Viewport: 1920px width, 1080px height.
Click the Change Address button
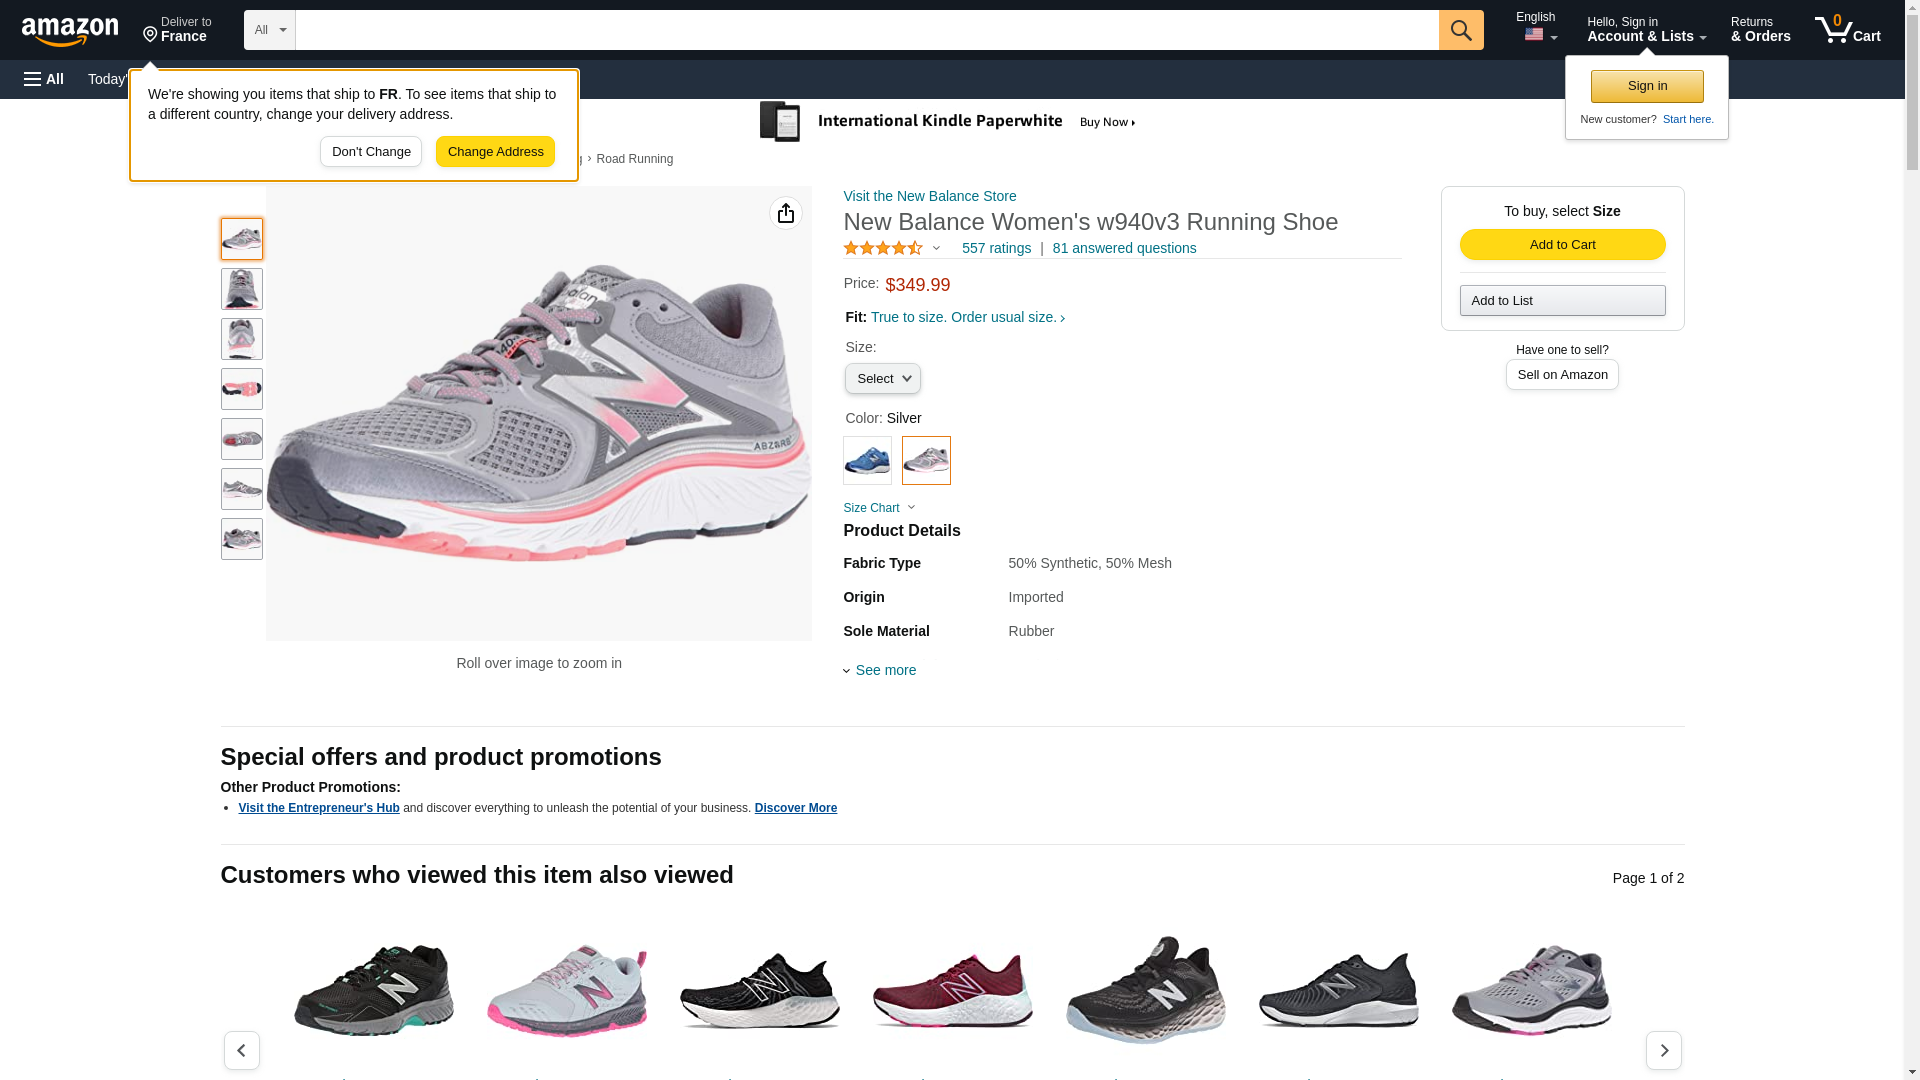(495, 152)
